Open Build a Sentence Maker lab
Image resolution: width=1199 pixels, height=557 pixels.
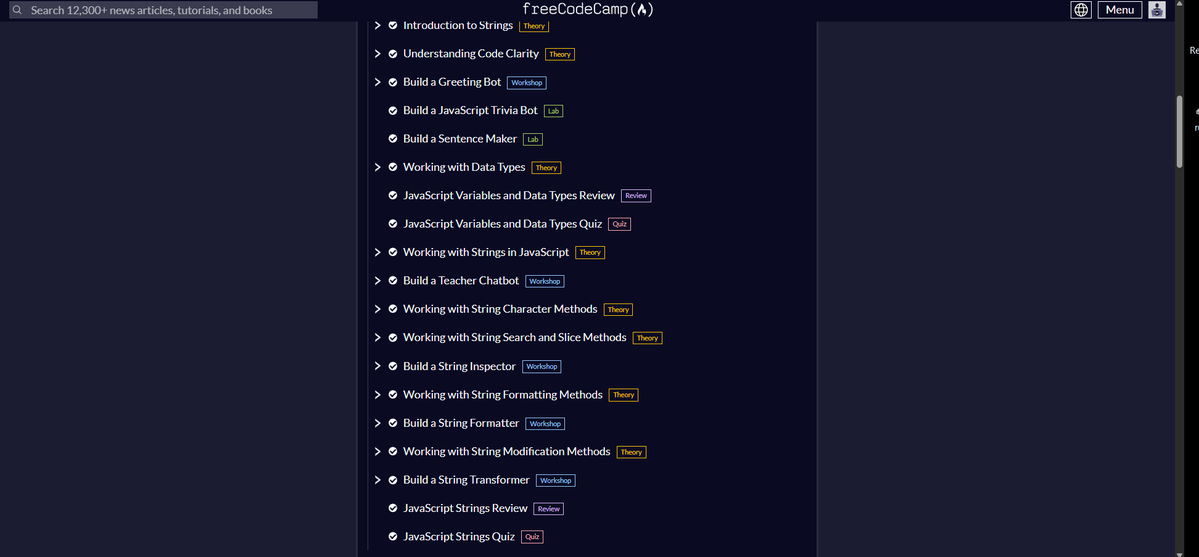(x=460, y=138)
